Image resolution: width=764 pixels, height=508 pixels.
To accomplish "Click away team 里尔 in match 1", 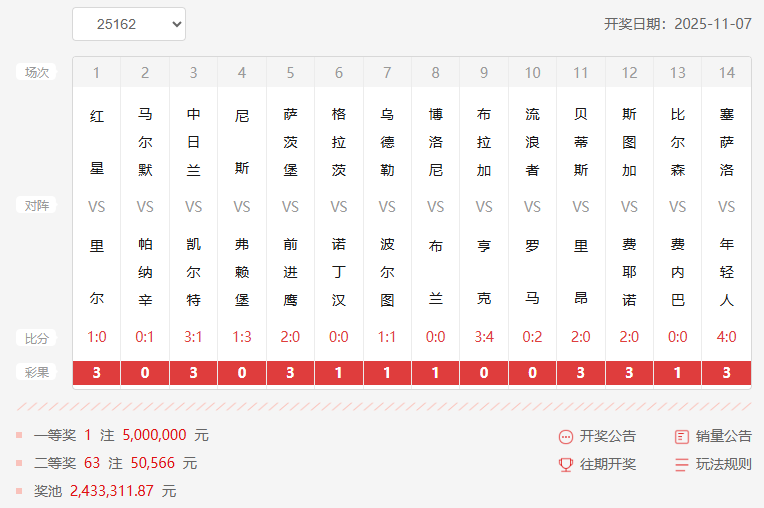I will pyautogui.click(x=96, y=272).
